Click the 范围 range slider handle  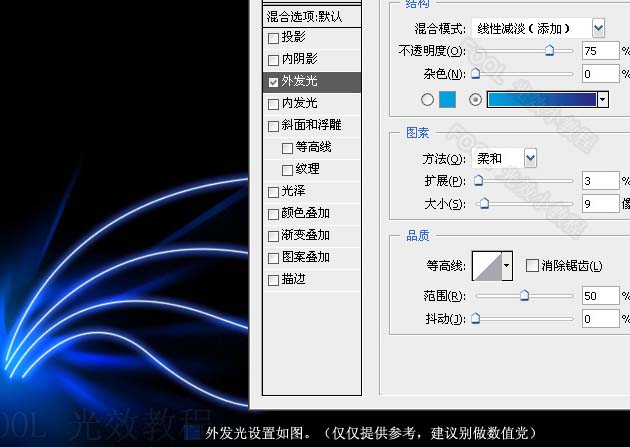click(524, 296)
